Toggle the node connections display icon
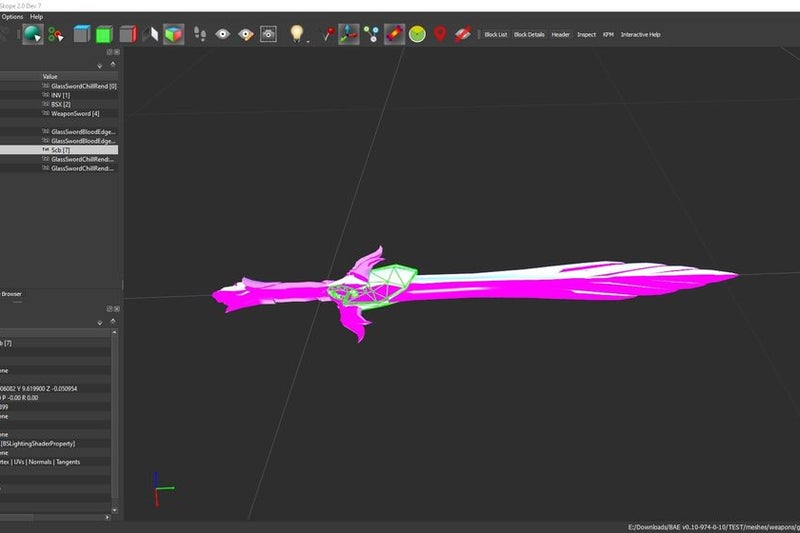Screen dimensions: 800x533 (371, 34)
